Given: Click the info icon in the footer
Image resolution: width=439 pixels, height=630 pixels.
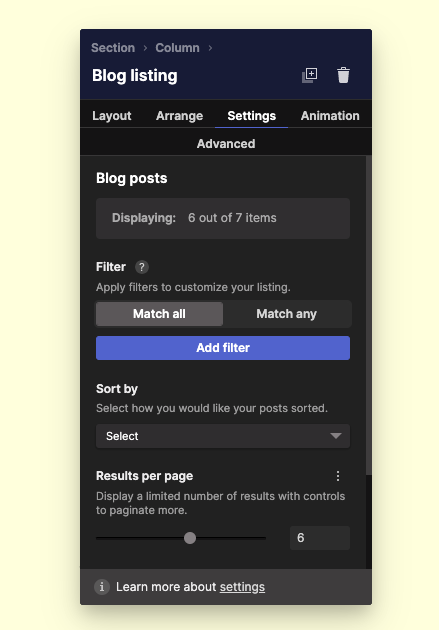Looking at the screenshot, I should click(102, 587).
